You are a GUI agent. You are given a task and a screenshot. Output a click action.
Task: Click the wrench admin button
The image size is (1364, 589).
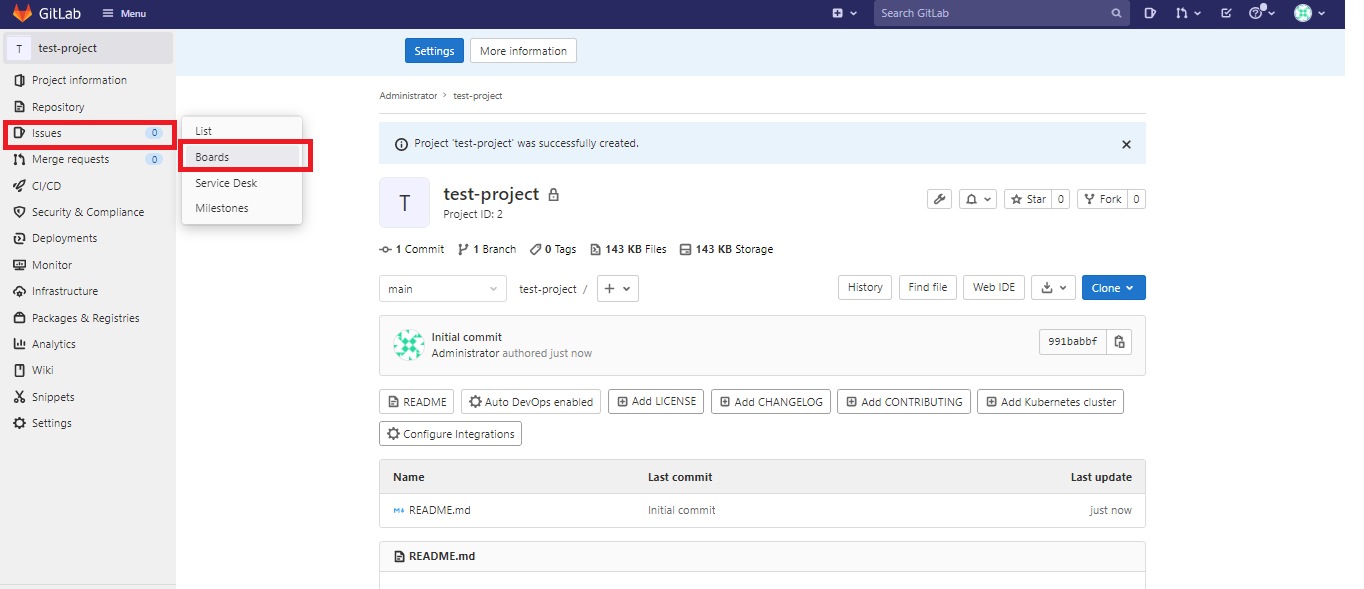coord(940,199)
